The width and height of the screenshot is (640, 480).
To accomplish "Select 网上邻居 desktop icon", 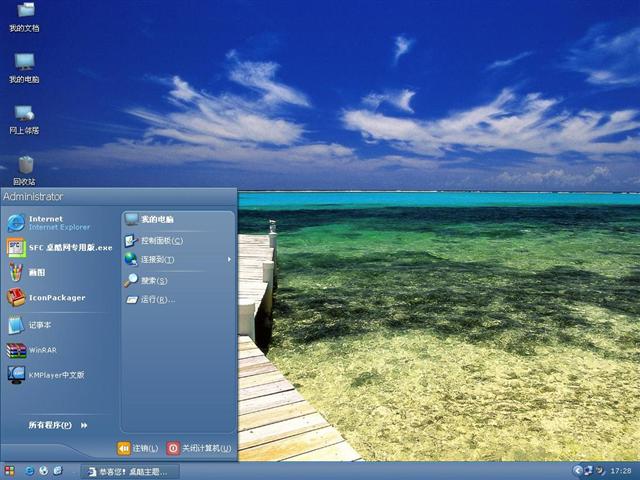I will [24, 117].
